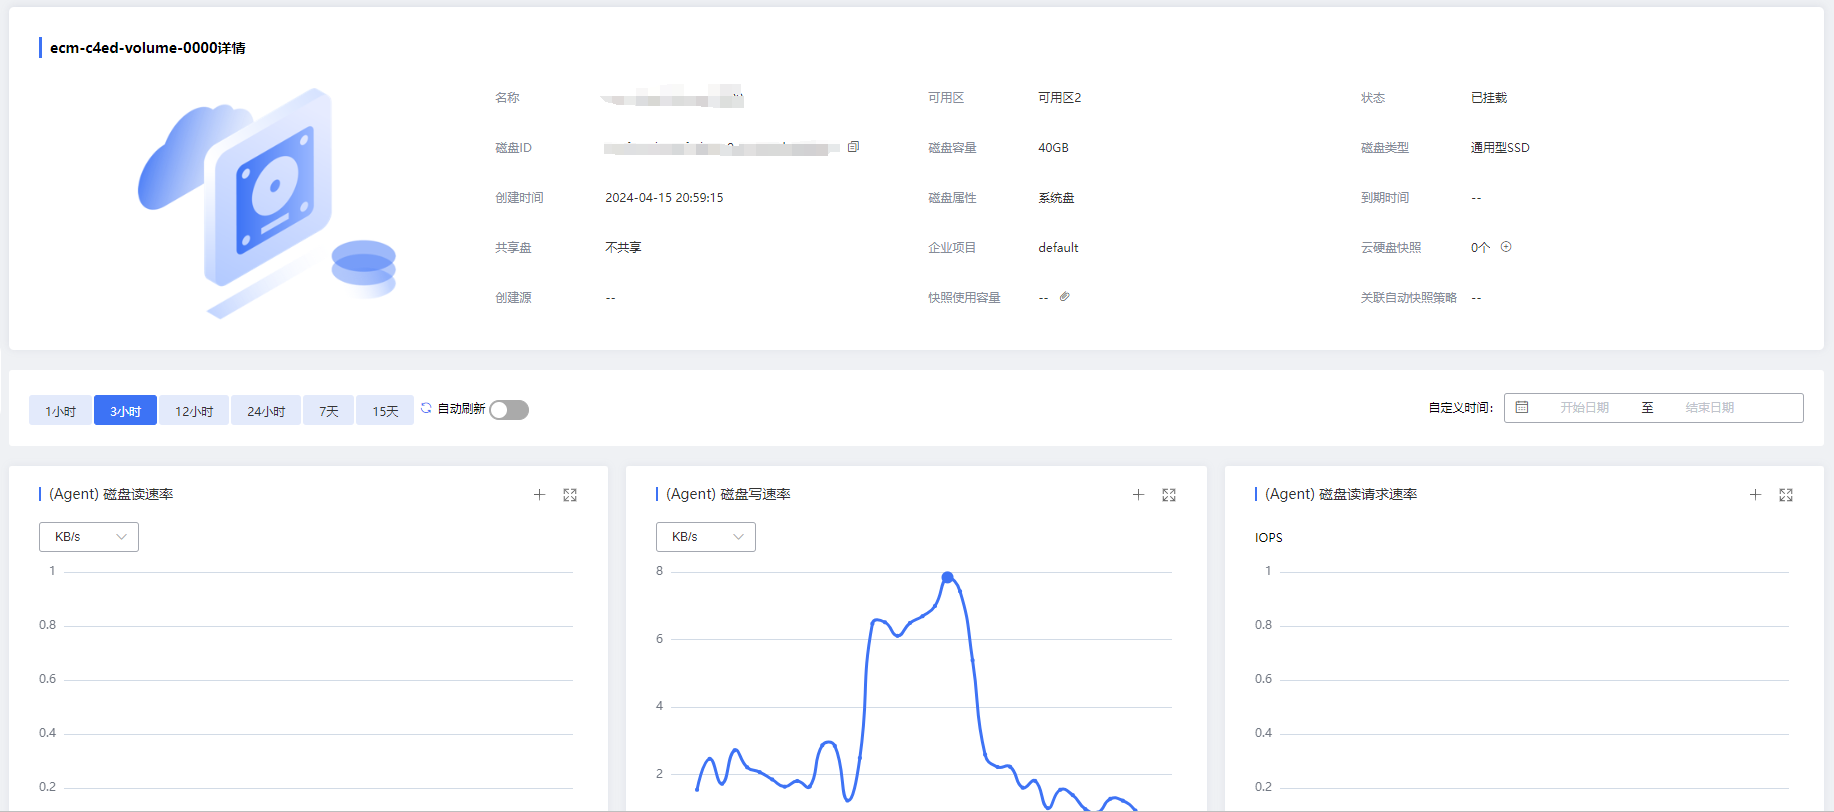Screen dimensions: 1834x812
Task: Select the 12小时 time range tab
Action: click(194, 411)
